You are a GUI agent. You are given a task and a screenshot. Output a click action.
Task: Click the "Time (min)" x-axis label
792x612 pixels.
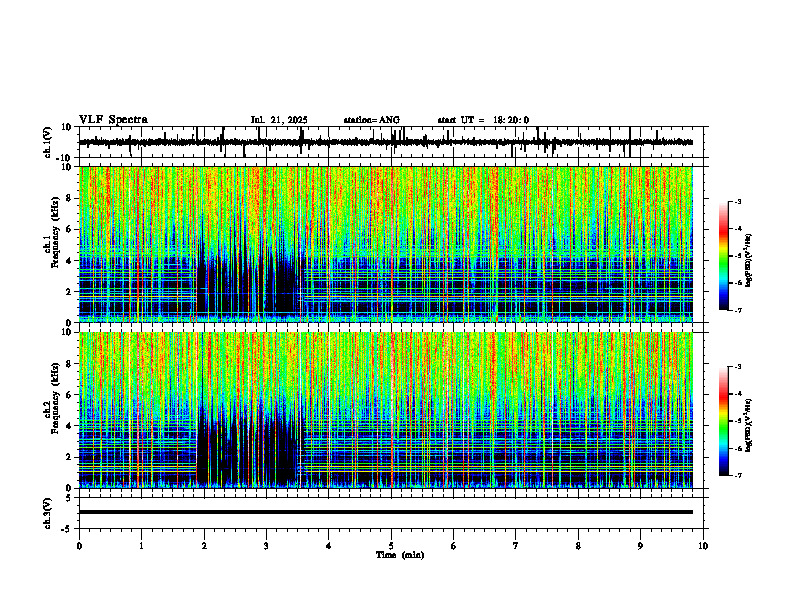[400, 555]
